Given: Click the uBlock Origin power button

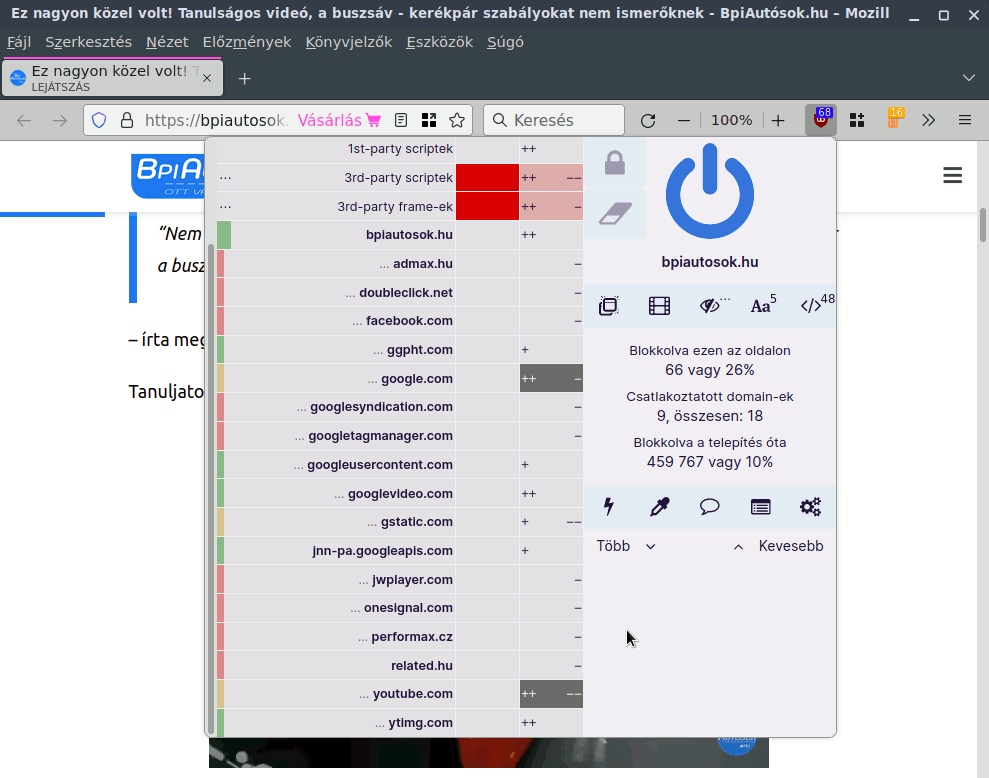Looking at the screenshot, I should [710, 191].
